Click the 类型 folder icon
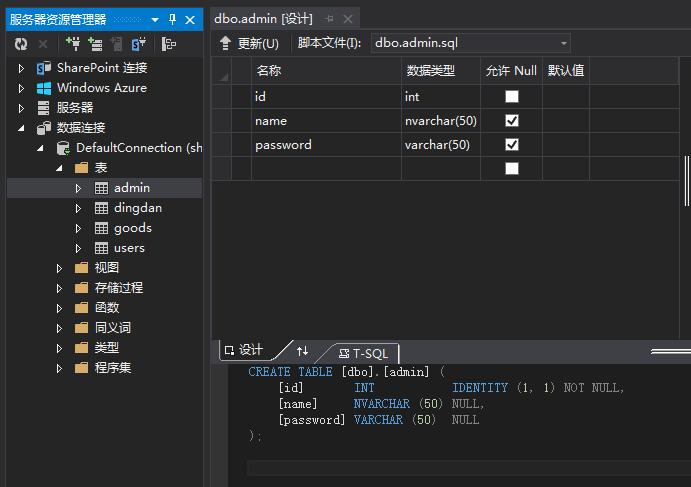 (x=82, y=348)
